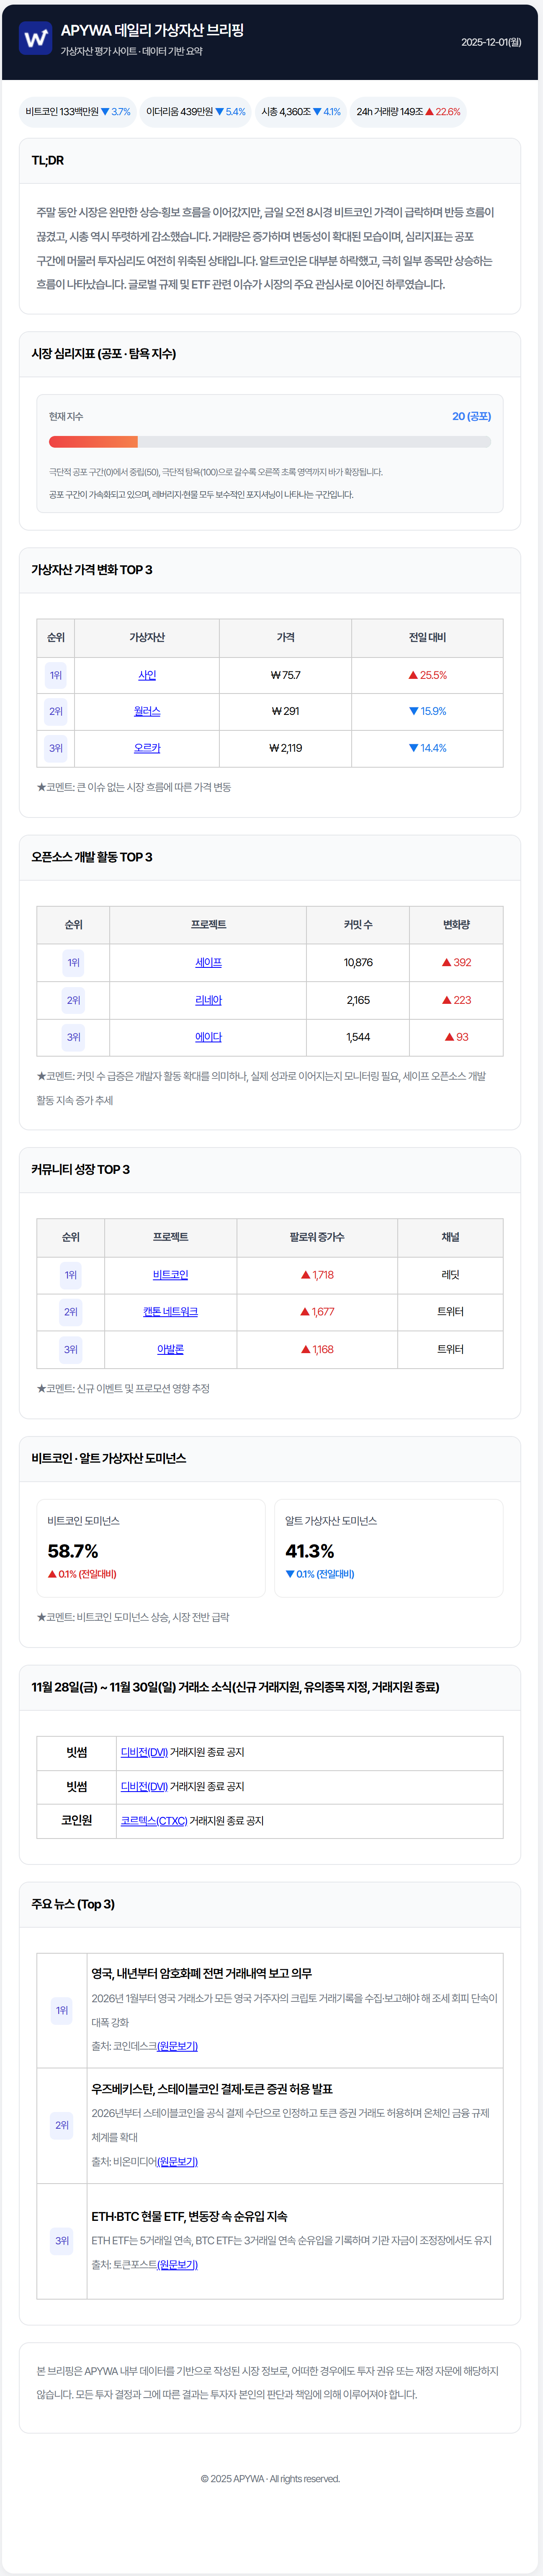Click the 비트코인 도미넌스 58.7% card
Image resolution: width=543 pixels, height=2576 pixels.
151,1547
